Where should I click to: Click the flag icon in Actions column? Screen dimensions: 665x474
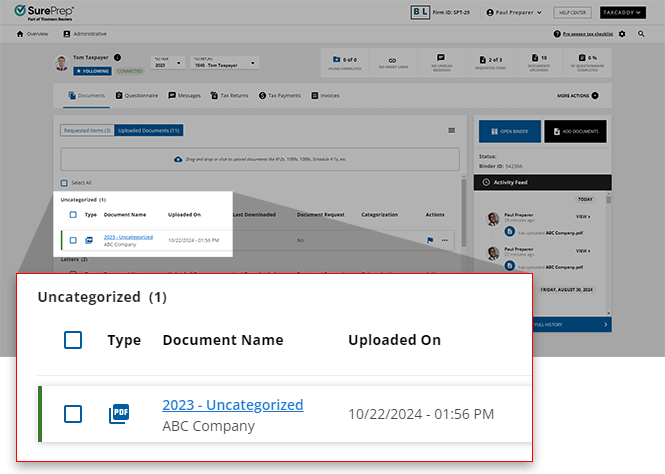click(429, 240)
